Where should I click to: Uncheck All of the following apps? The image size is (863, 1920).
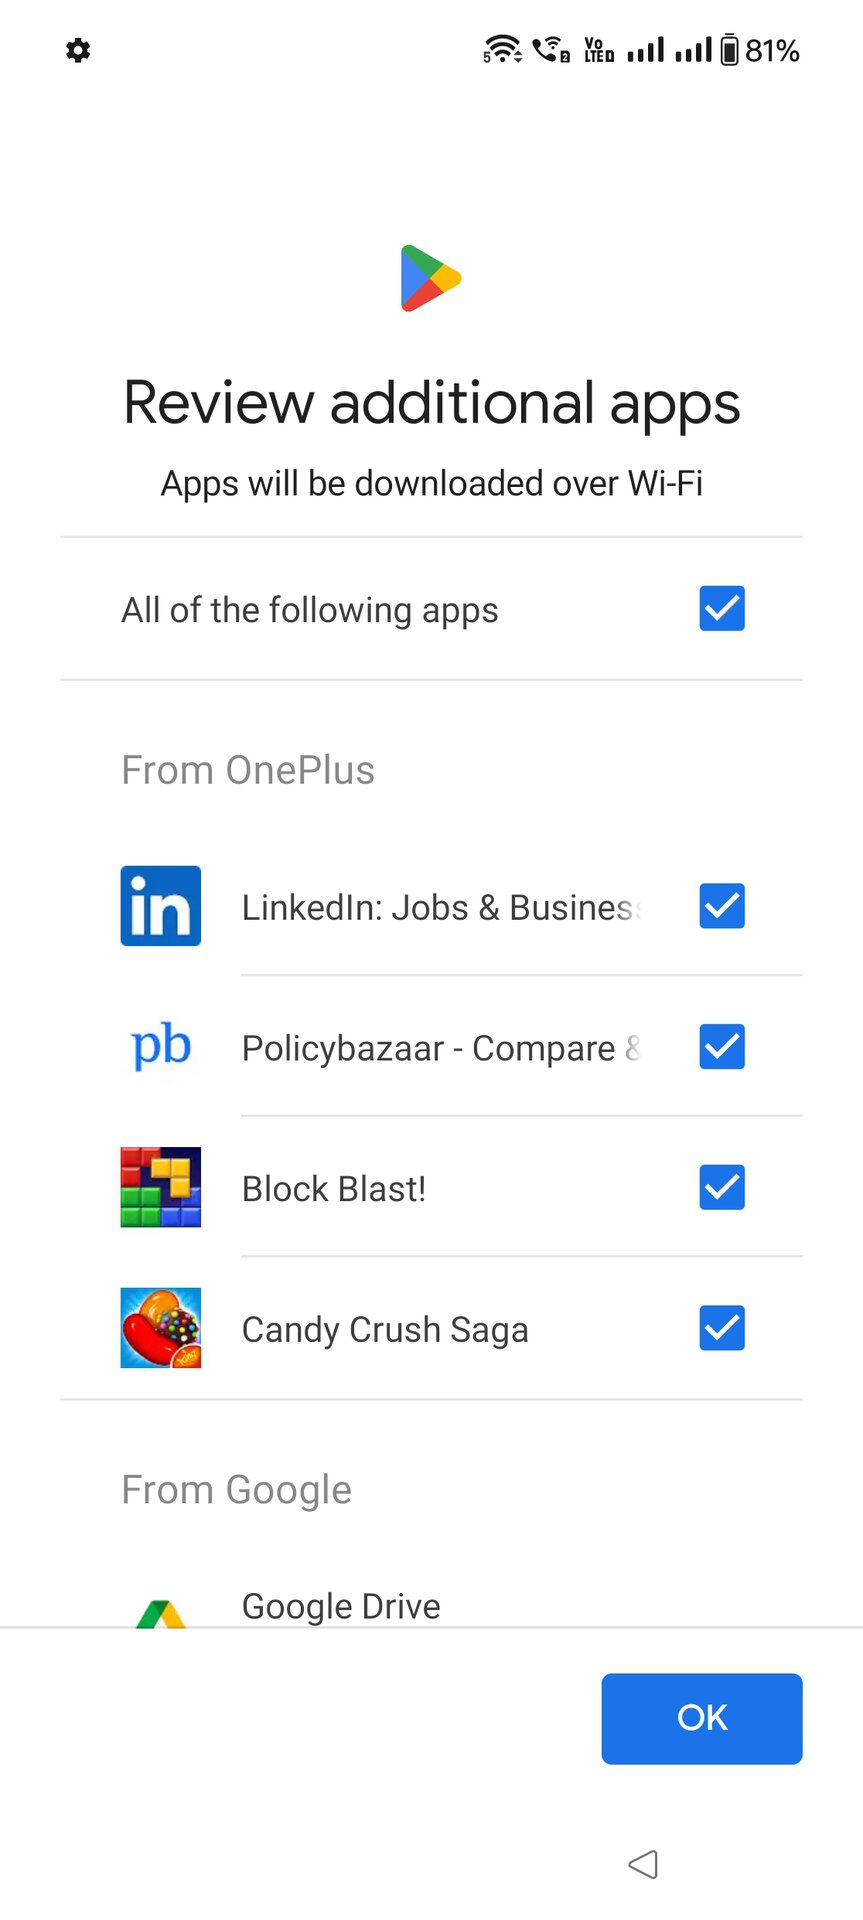click(722, 609)
